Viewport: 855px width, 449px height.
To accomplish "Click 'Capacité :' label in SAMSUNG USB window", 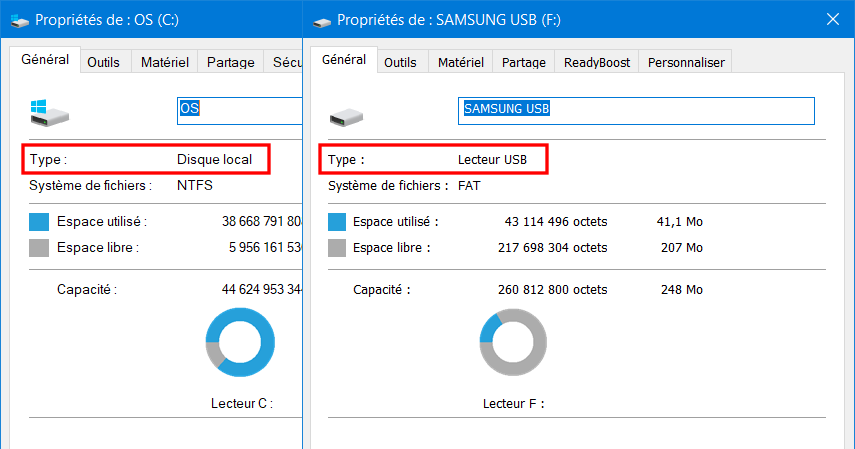I will click(382, 290).
